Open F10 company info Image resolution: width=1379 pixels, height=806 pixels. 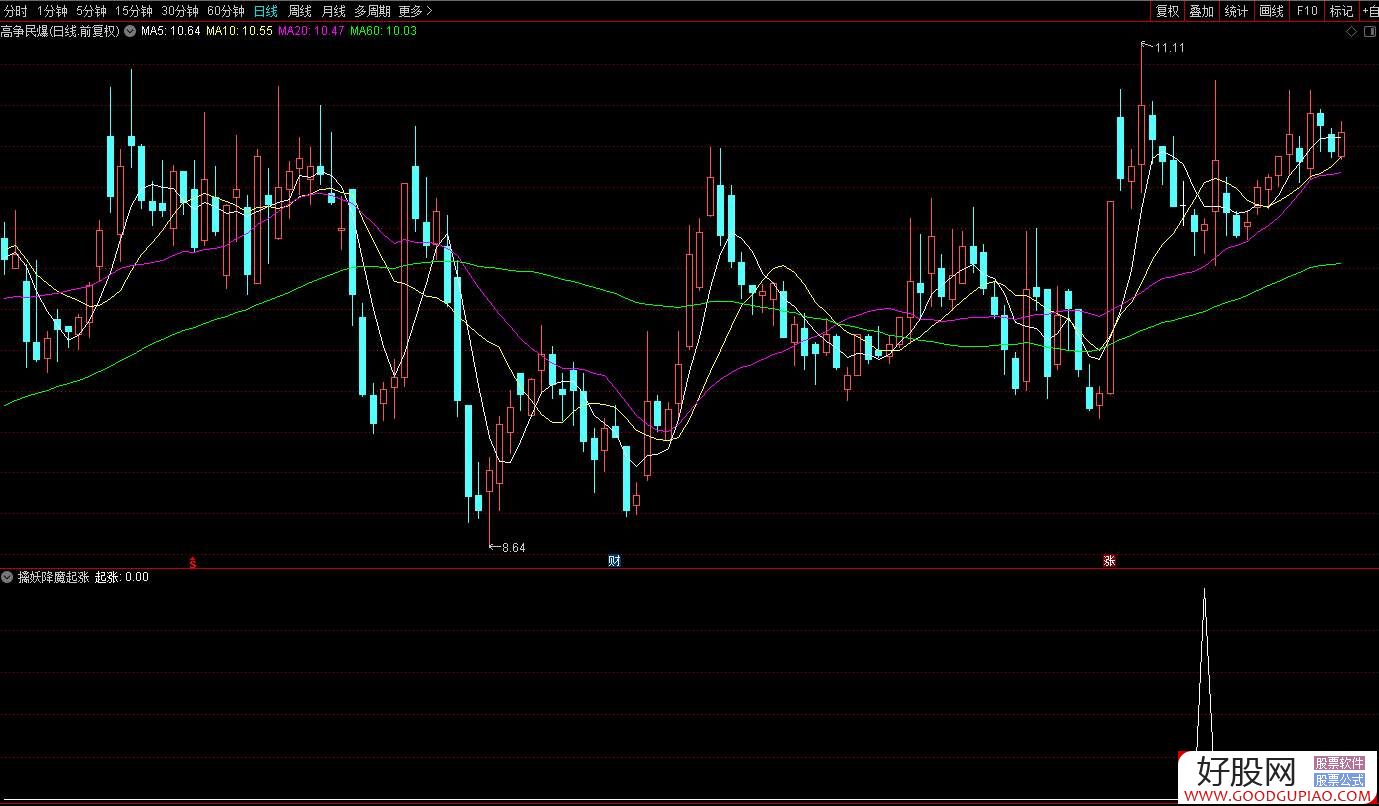[1306, 11]
